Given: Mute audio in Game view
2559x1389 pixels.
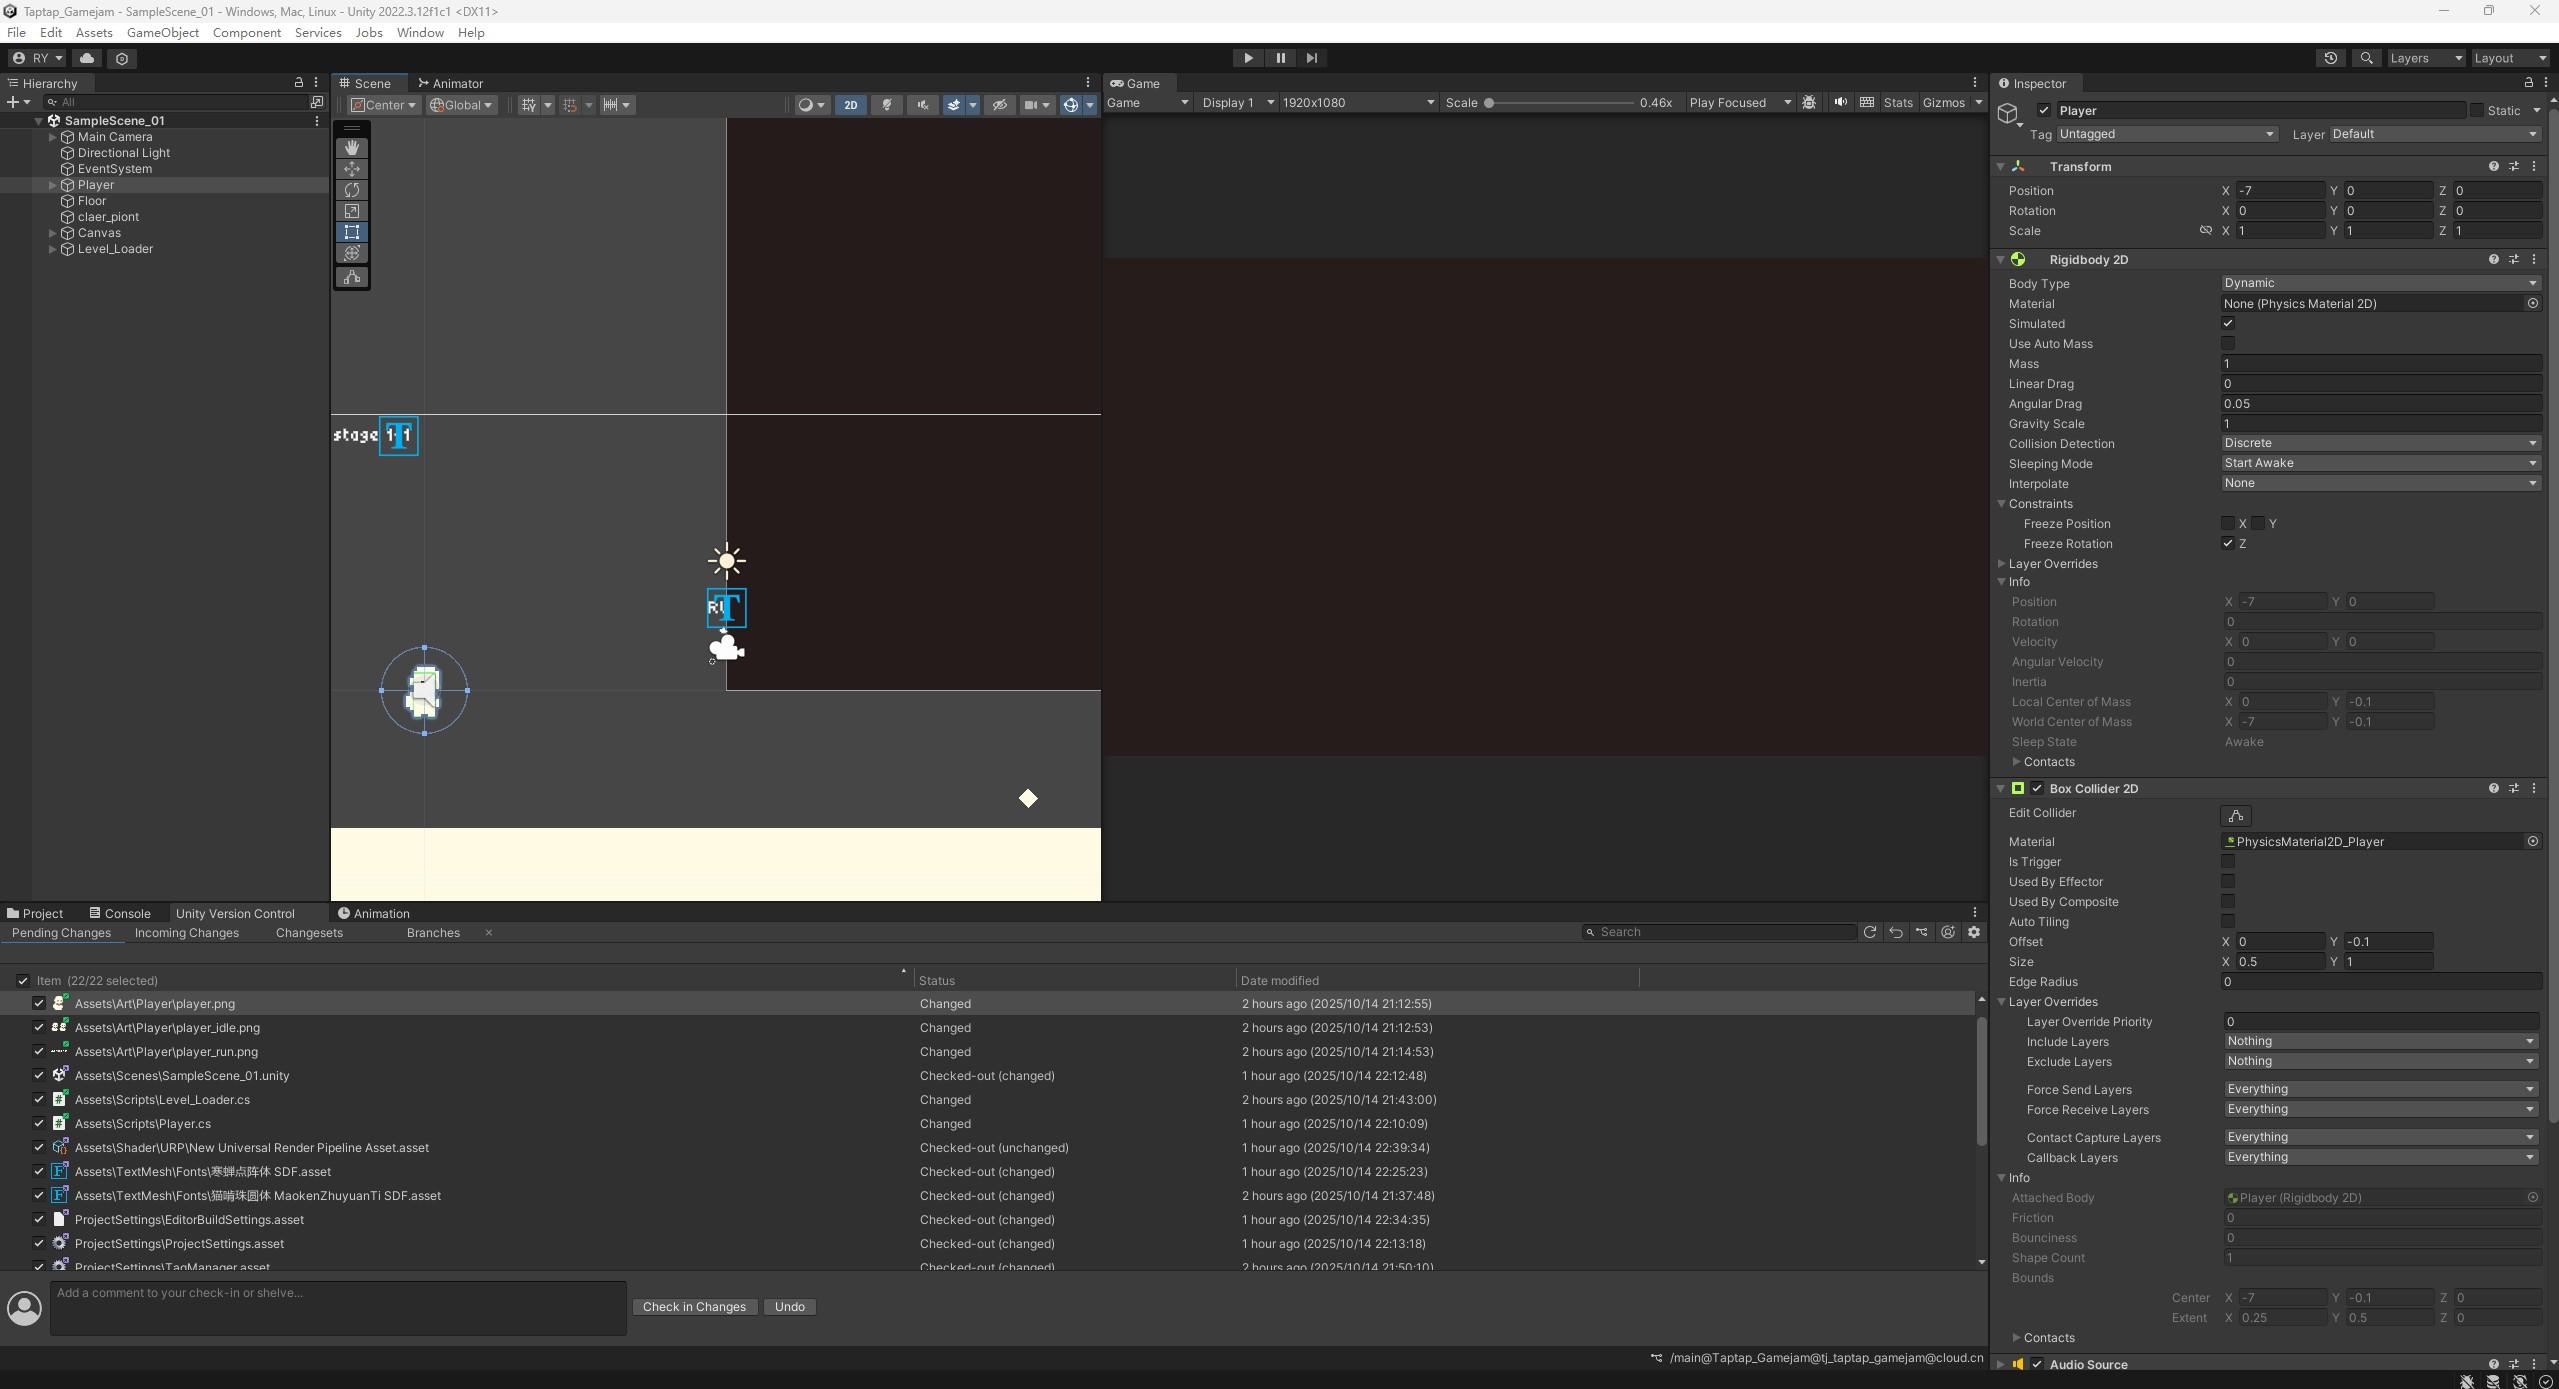Looking at the screenshot, I should click(x=1840, y=103).
